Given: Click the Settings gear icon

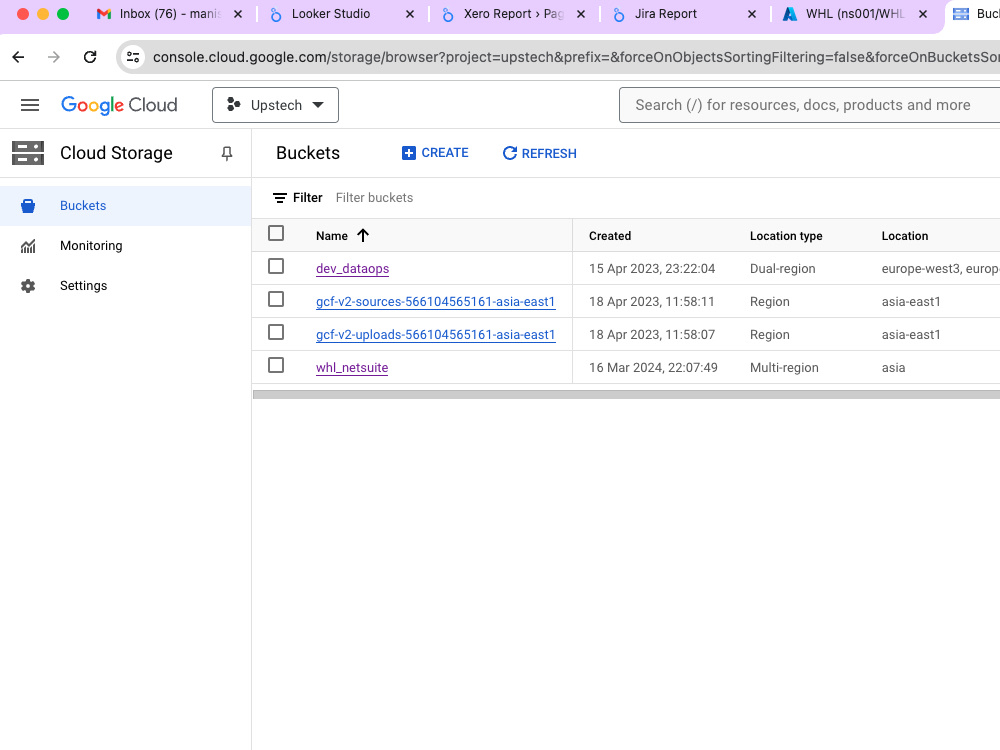Looking at the screenshot, I should click(x=27, y=286).
